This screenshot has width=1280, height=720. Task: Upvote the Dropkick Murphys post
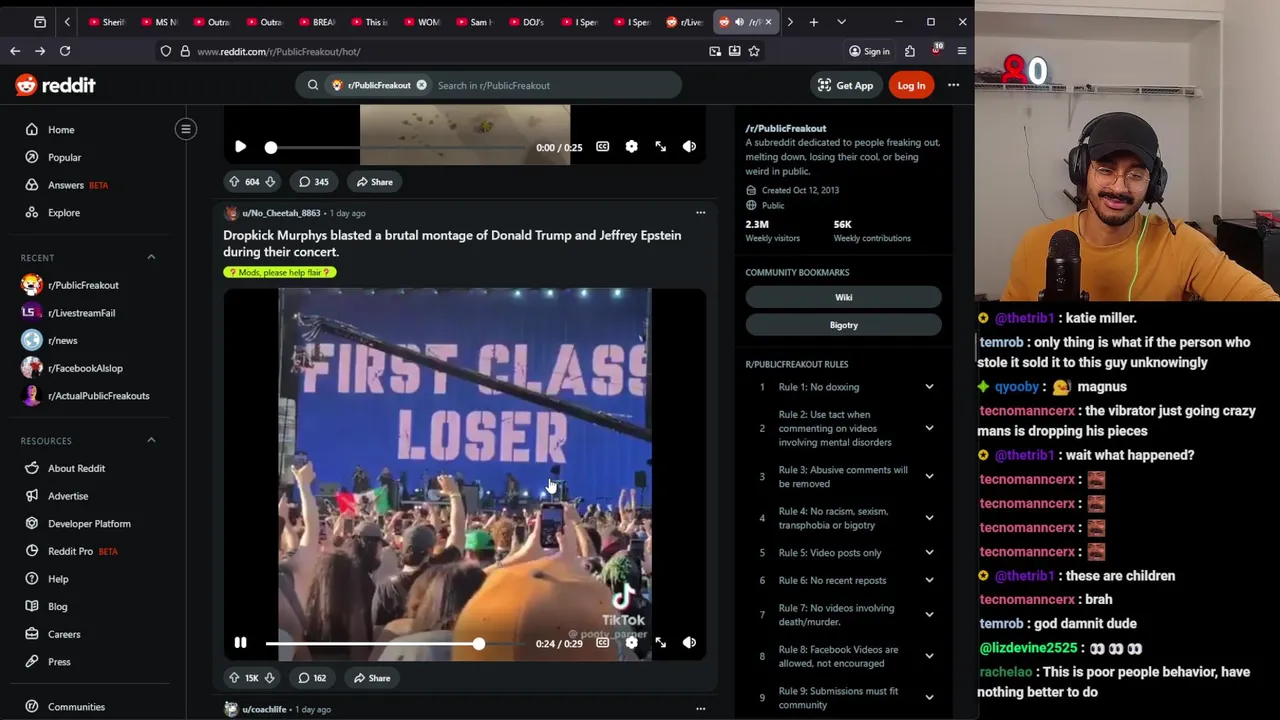pyautogui.click(x=234, y=678)
